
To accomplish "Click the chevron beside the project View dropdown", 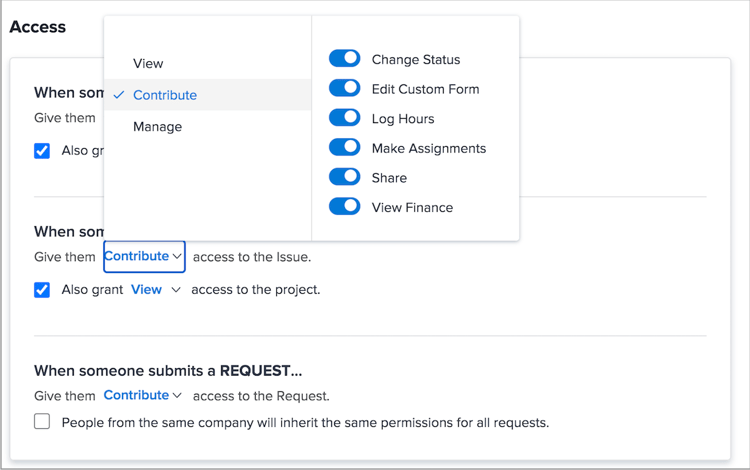I will (x=176, y=290).
